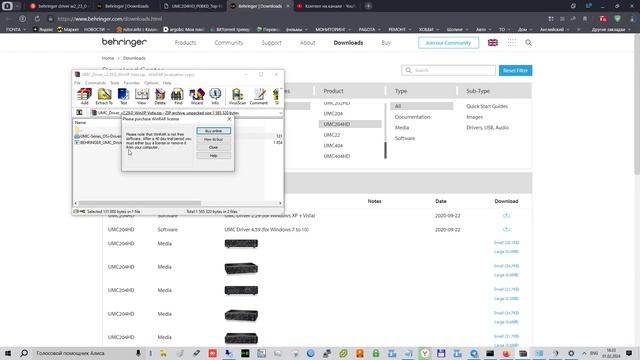Image resolution: width=640 pixels, height=360 pixels.
Task: Expand the НОВОСТИ bookmarks folder dropdown
Action: (x=97, y=29)
